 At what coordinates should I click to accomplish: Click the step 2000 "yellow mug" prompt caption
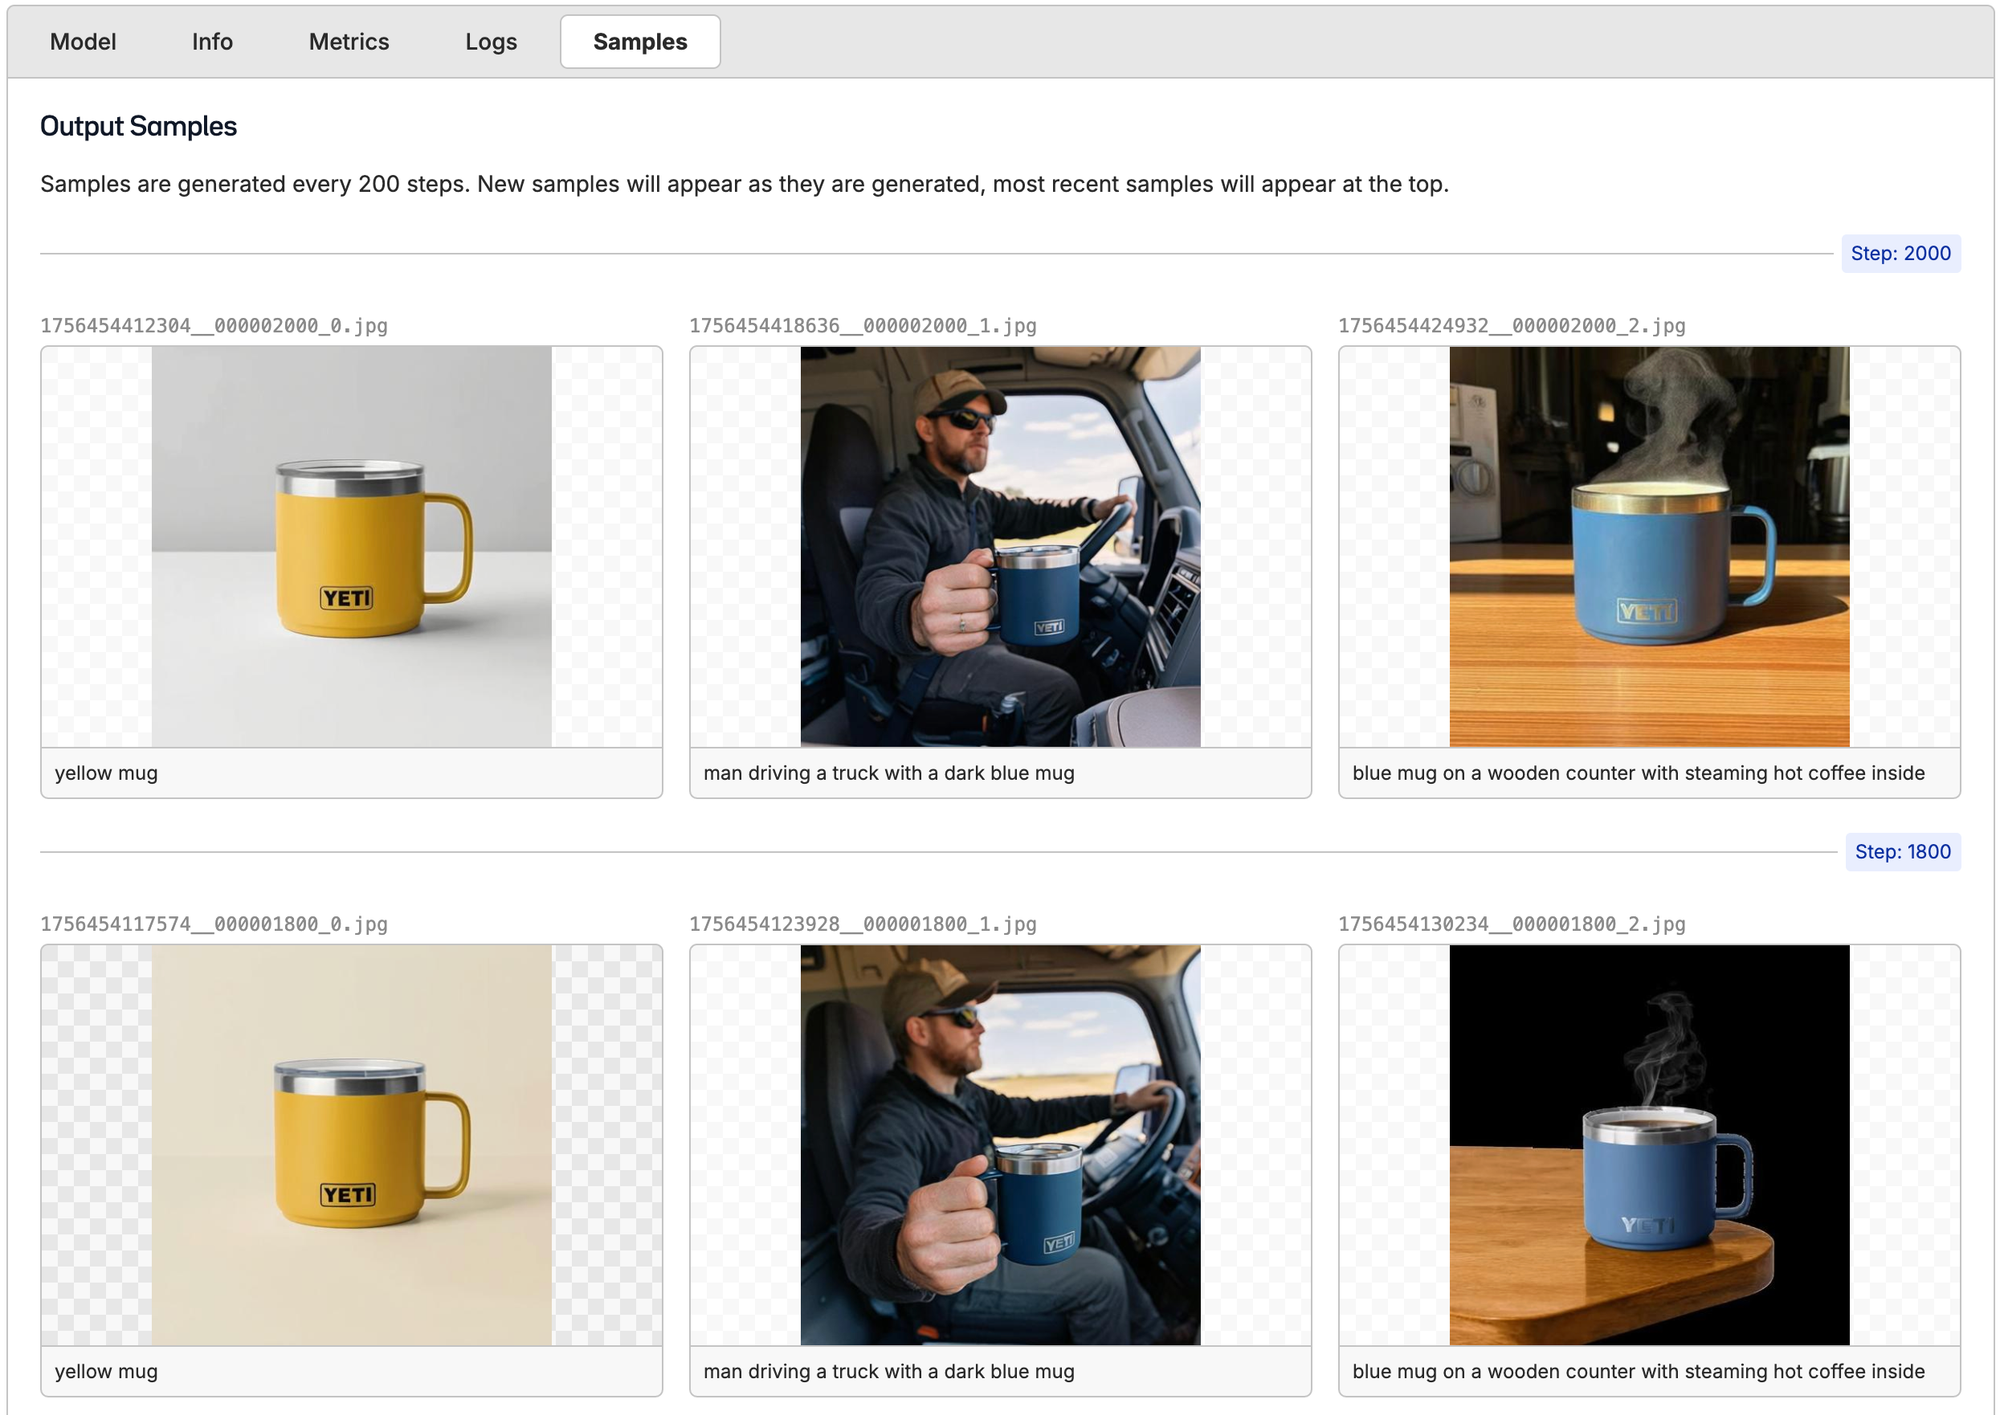tap(107, 773)
